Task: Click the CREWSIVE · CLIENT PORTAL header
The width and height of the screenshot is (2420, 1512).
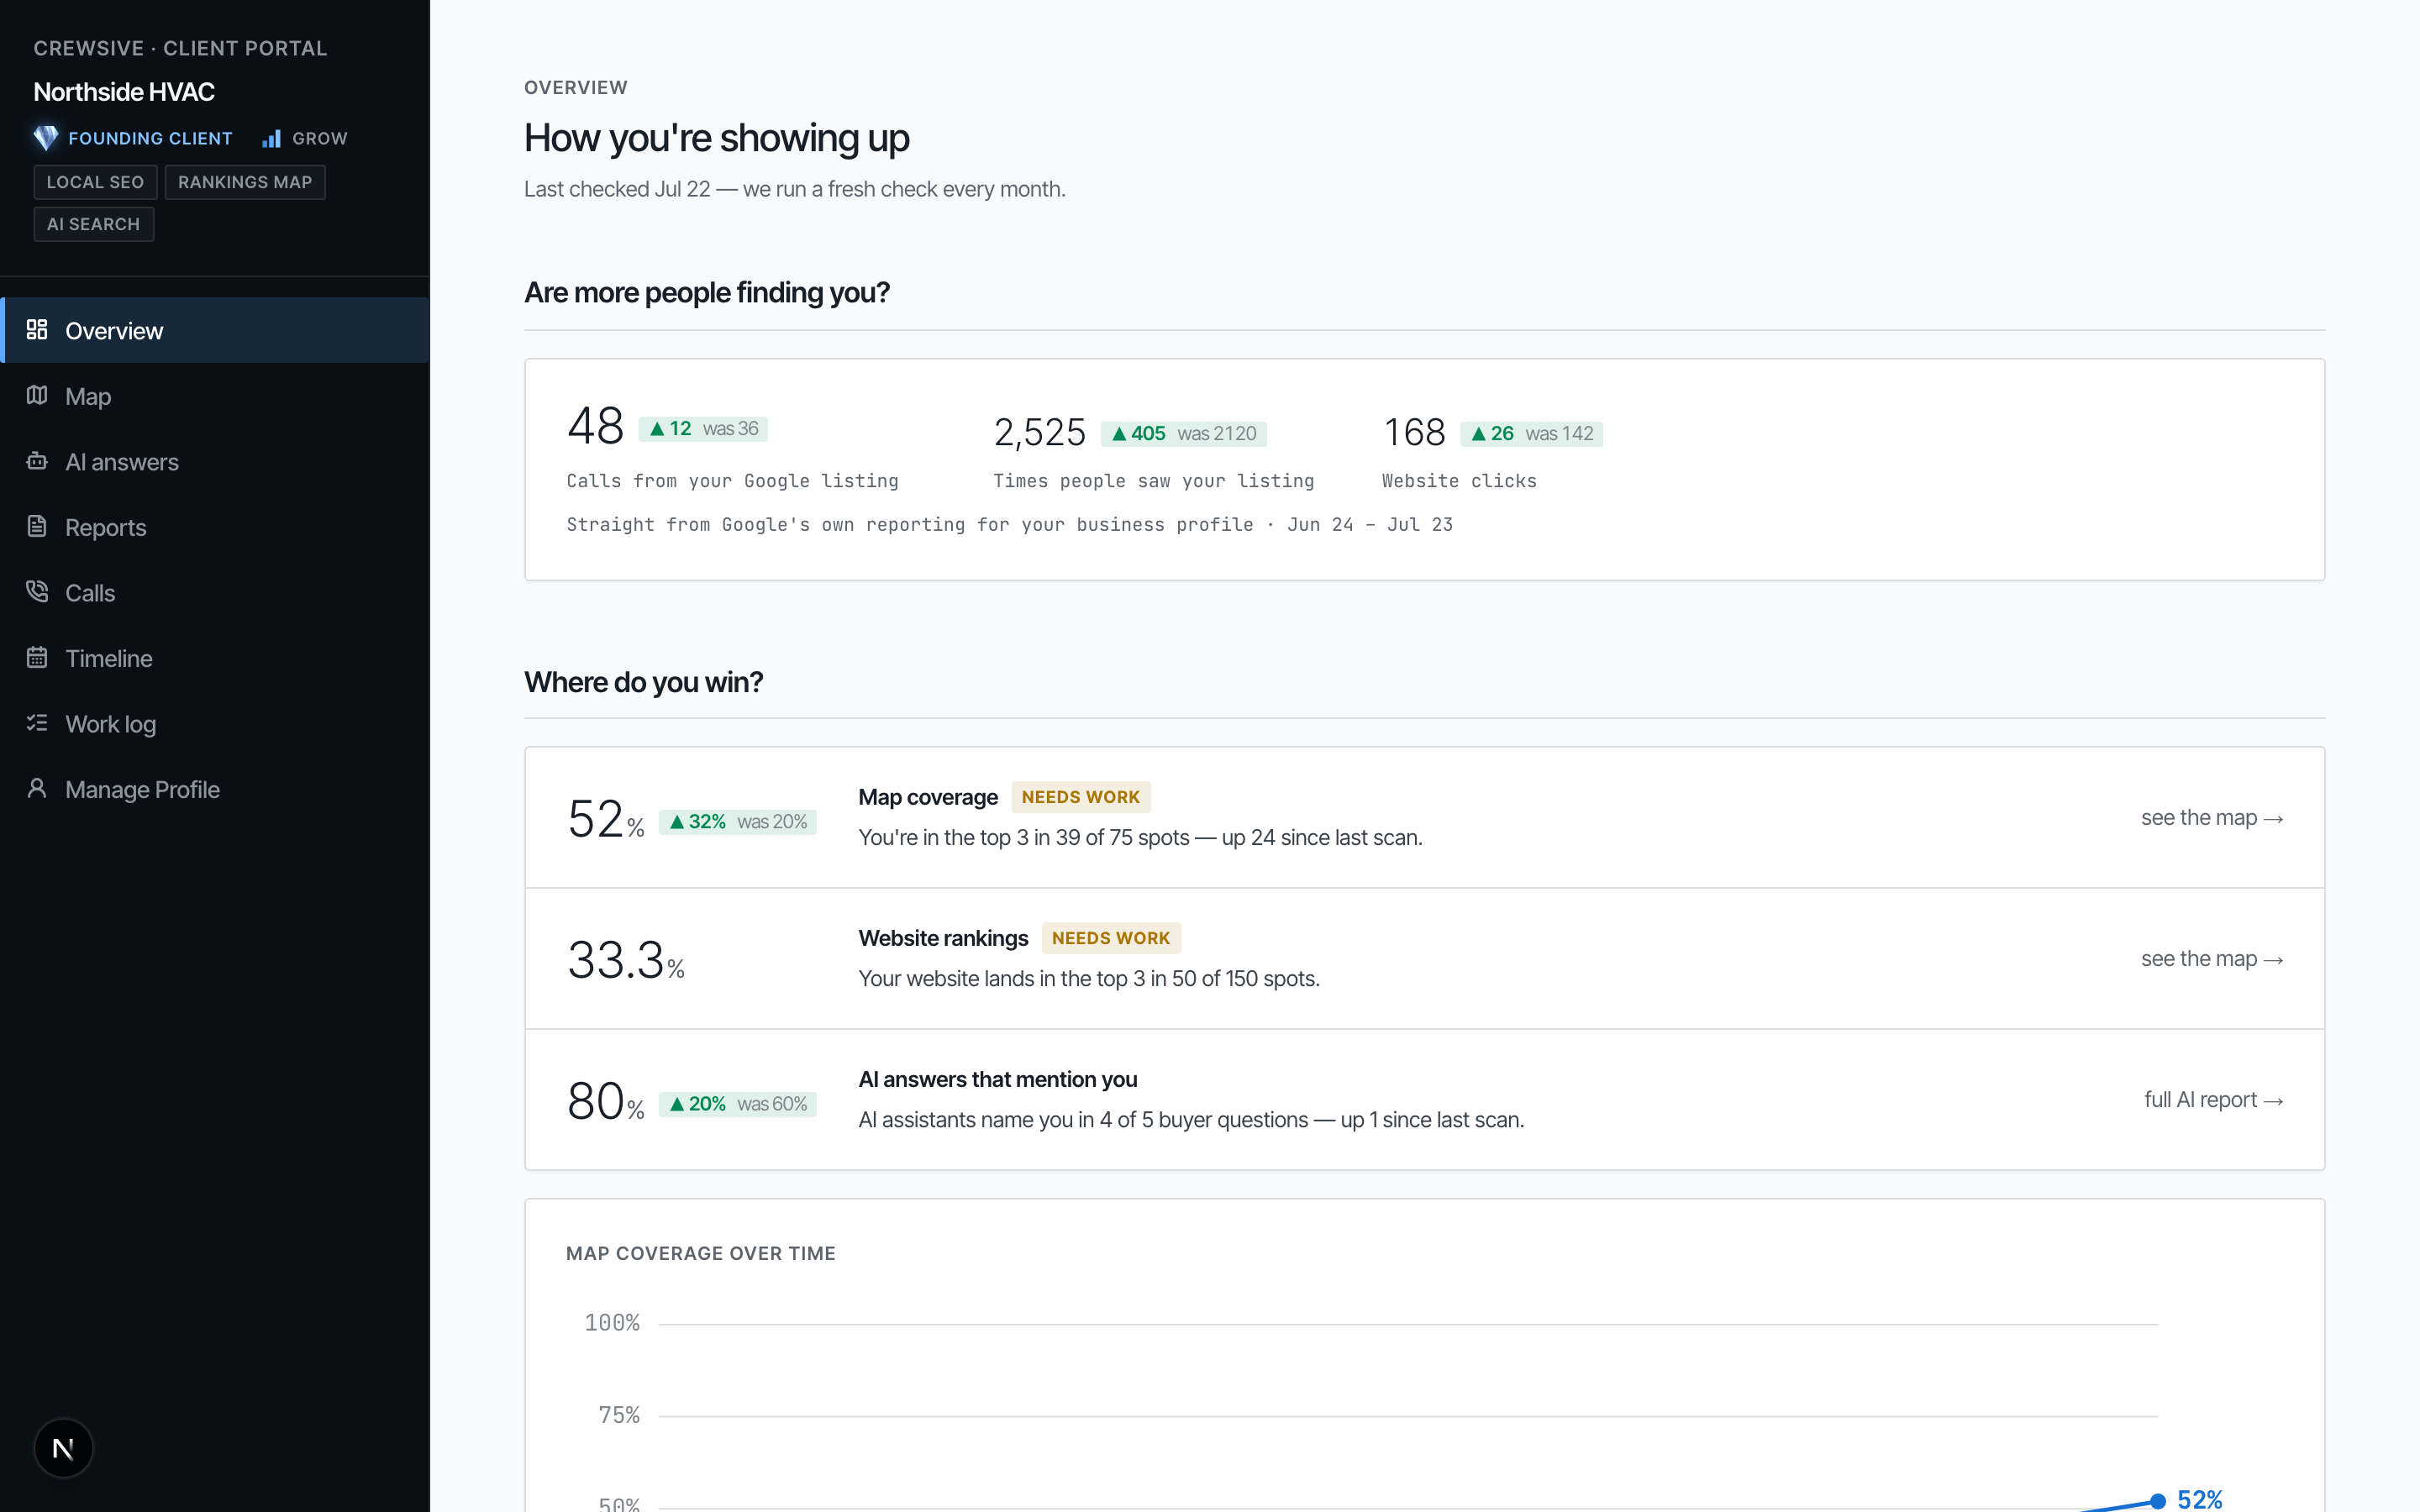Action: pyautogui.click(x=180, y=48)
